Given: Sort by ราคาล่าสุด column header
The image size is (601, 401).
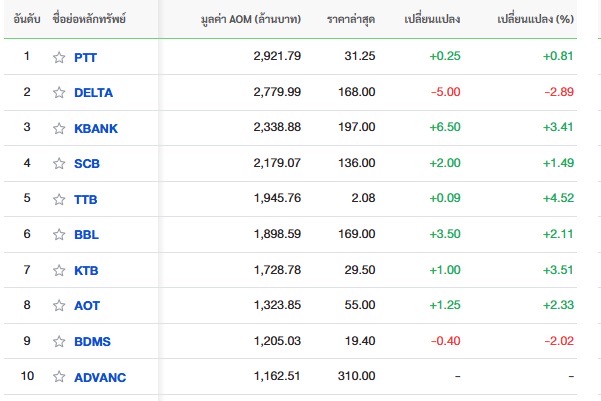Looking at the screenshot, I should click(351, 20).
